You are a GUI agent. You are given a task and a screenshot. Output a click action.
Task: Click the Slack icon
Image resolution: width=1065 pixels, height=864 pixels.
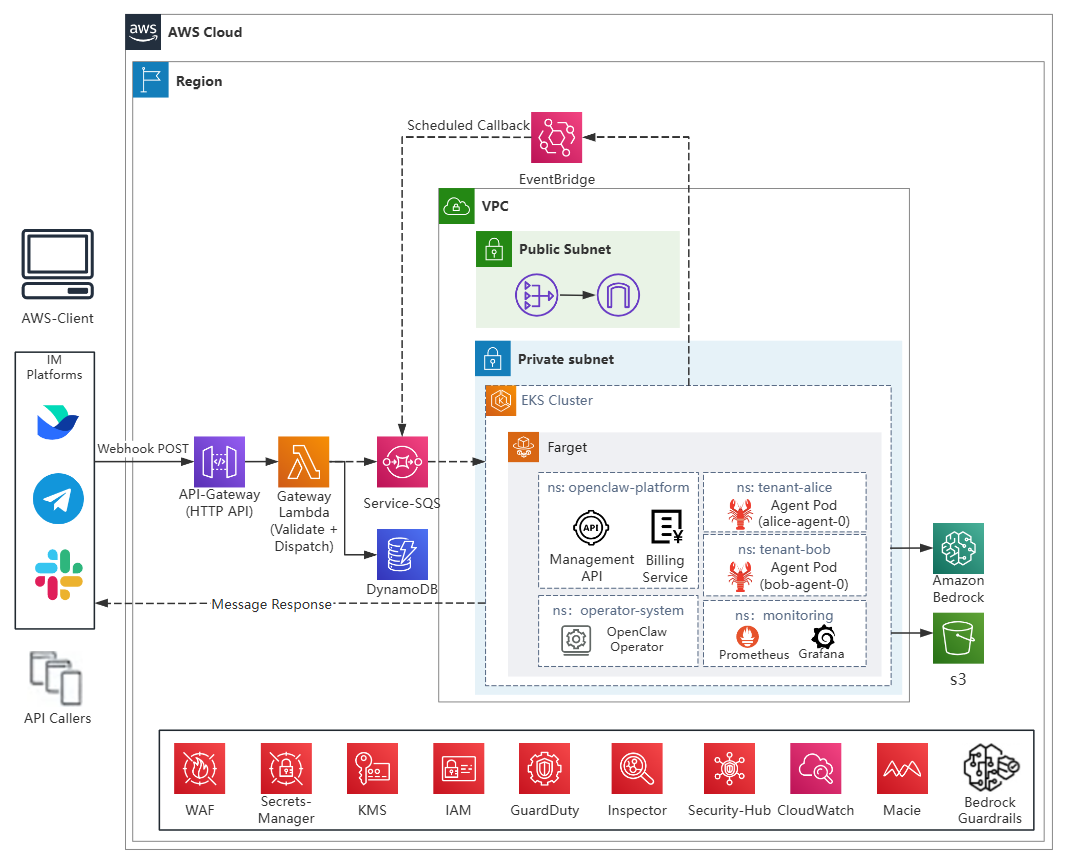coord(59,575)
